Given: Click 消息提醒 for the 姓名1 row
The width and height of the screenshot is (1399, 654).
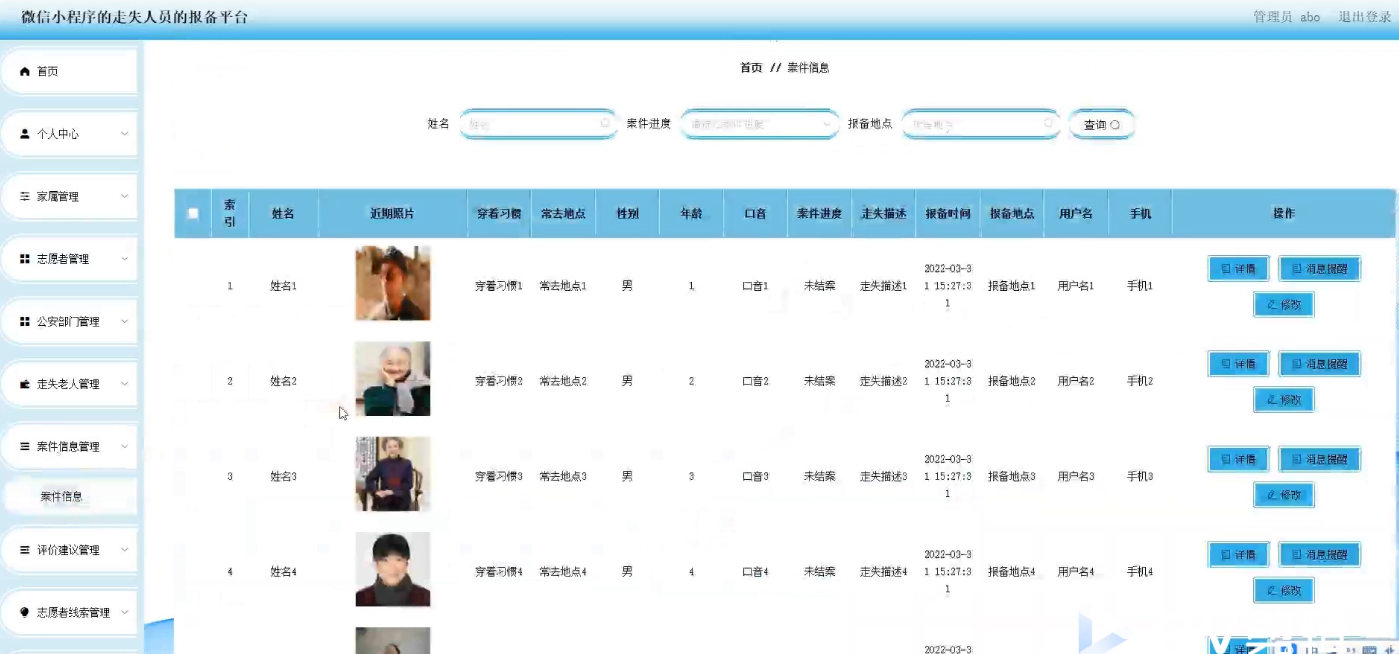Looking at the screenshot, I should pos(1320,268).
